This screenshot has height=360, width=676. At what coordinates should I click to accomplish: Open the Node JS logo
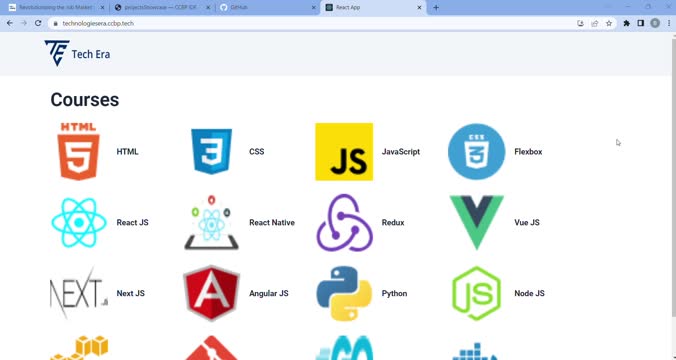[x=476, y=293]
